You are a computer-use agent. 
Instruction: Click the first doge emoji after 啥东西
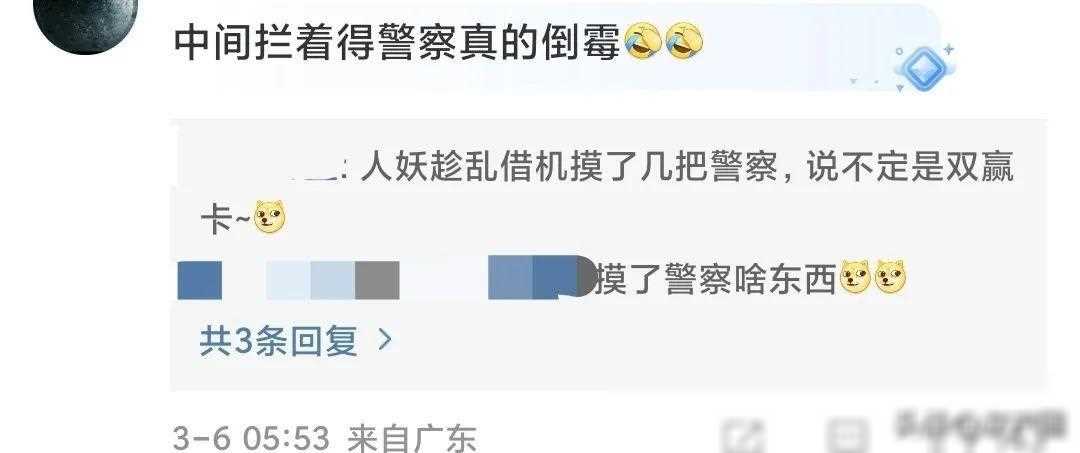[x=855, y=278]
